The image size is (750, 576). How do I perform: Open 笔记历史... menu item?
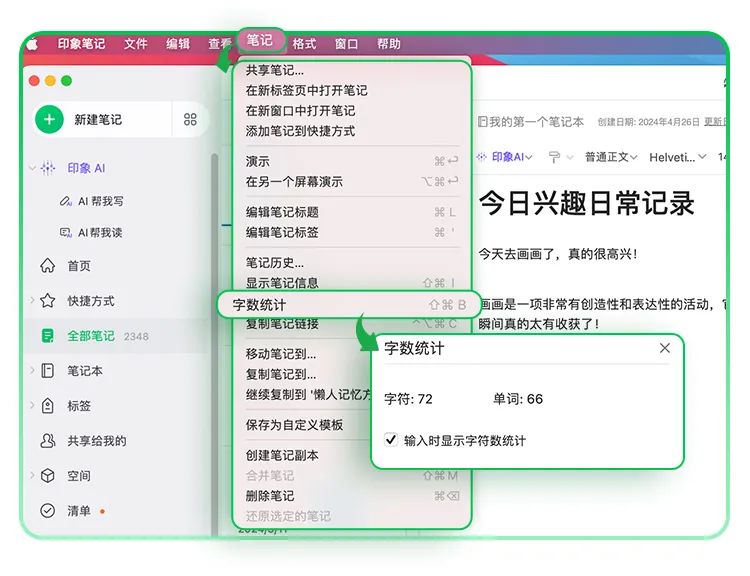(x=352, y=263)
